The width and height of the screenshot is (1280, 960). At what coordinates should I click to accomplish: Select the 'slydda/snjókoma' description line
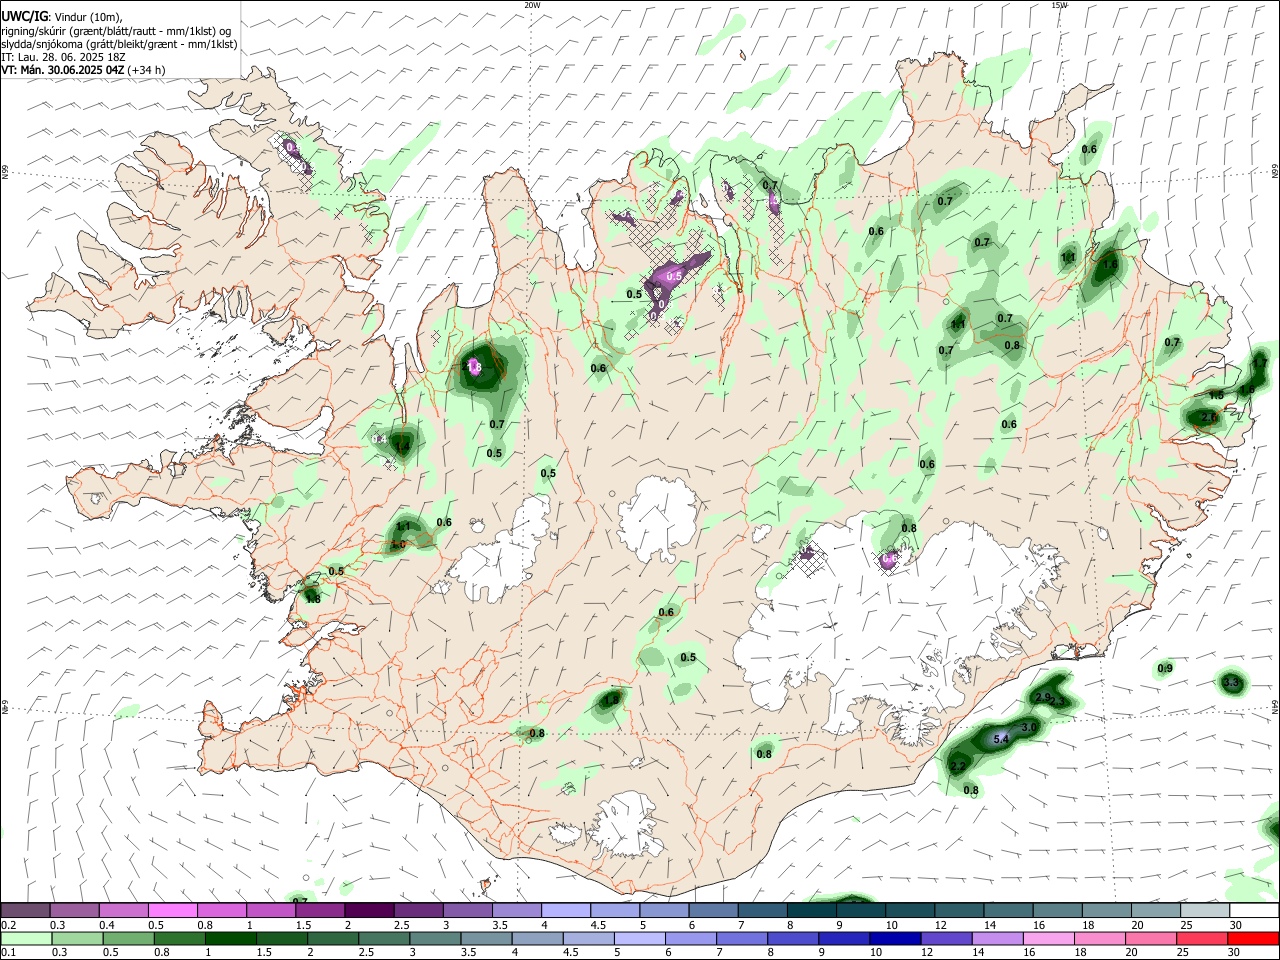point(119,44)
